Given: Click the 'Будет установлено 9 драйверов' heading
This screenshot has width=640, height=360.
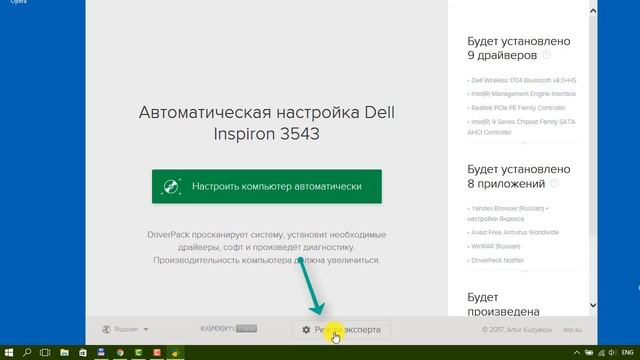Looking at the screenshot, I should [x=518, y=48].
